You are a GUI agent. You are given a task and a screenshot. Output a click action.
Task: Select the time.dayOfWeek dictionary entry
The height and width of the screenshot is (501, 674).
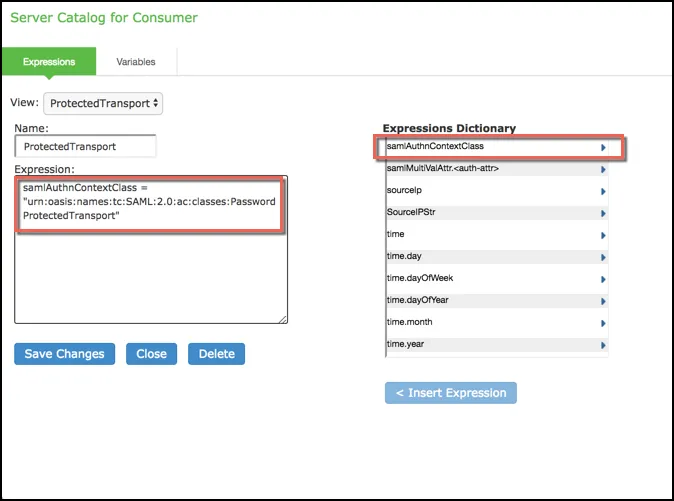coord(497,278)
